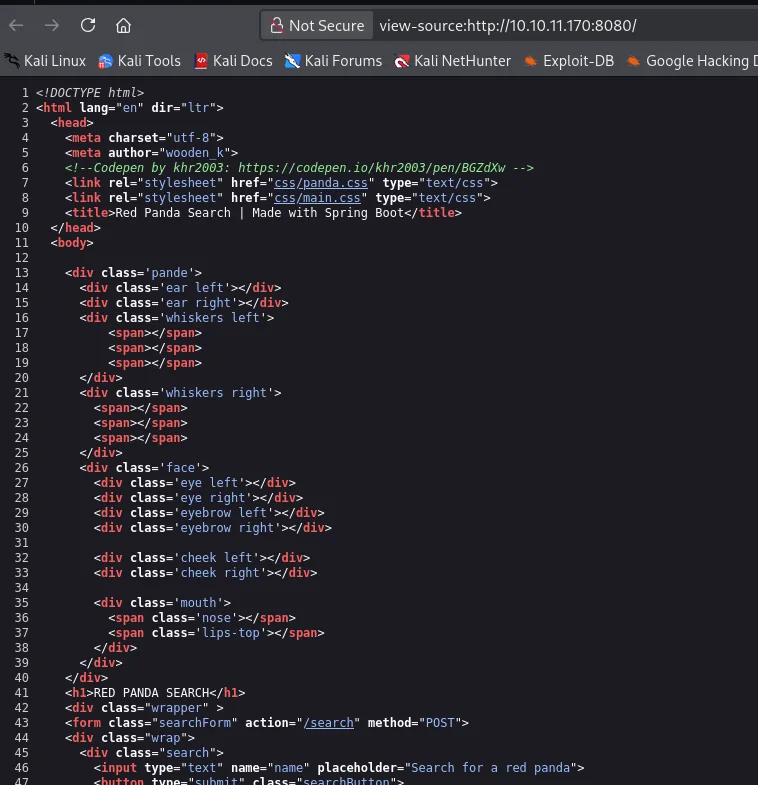Click the Kali NetHunter bookmark favicon
Screen dimensions: 758x785
click(x=402, y=61)
